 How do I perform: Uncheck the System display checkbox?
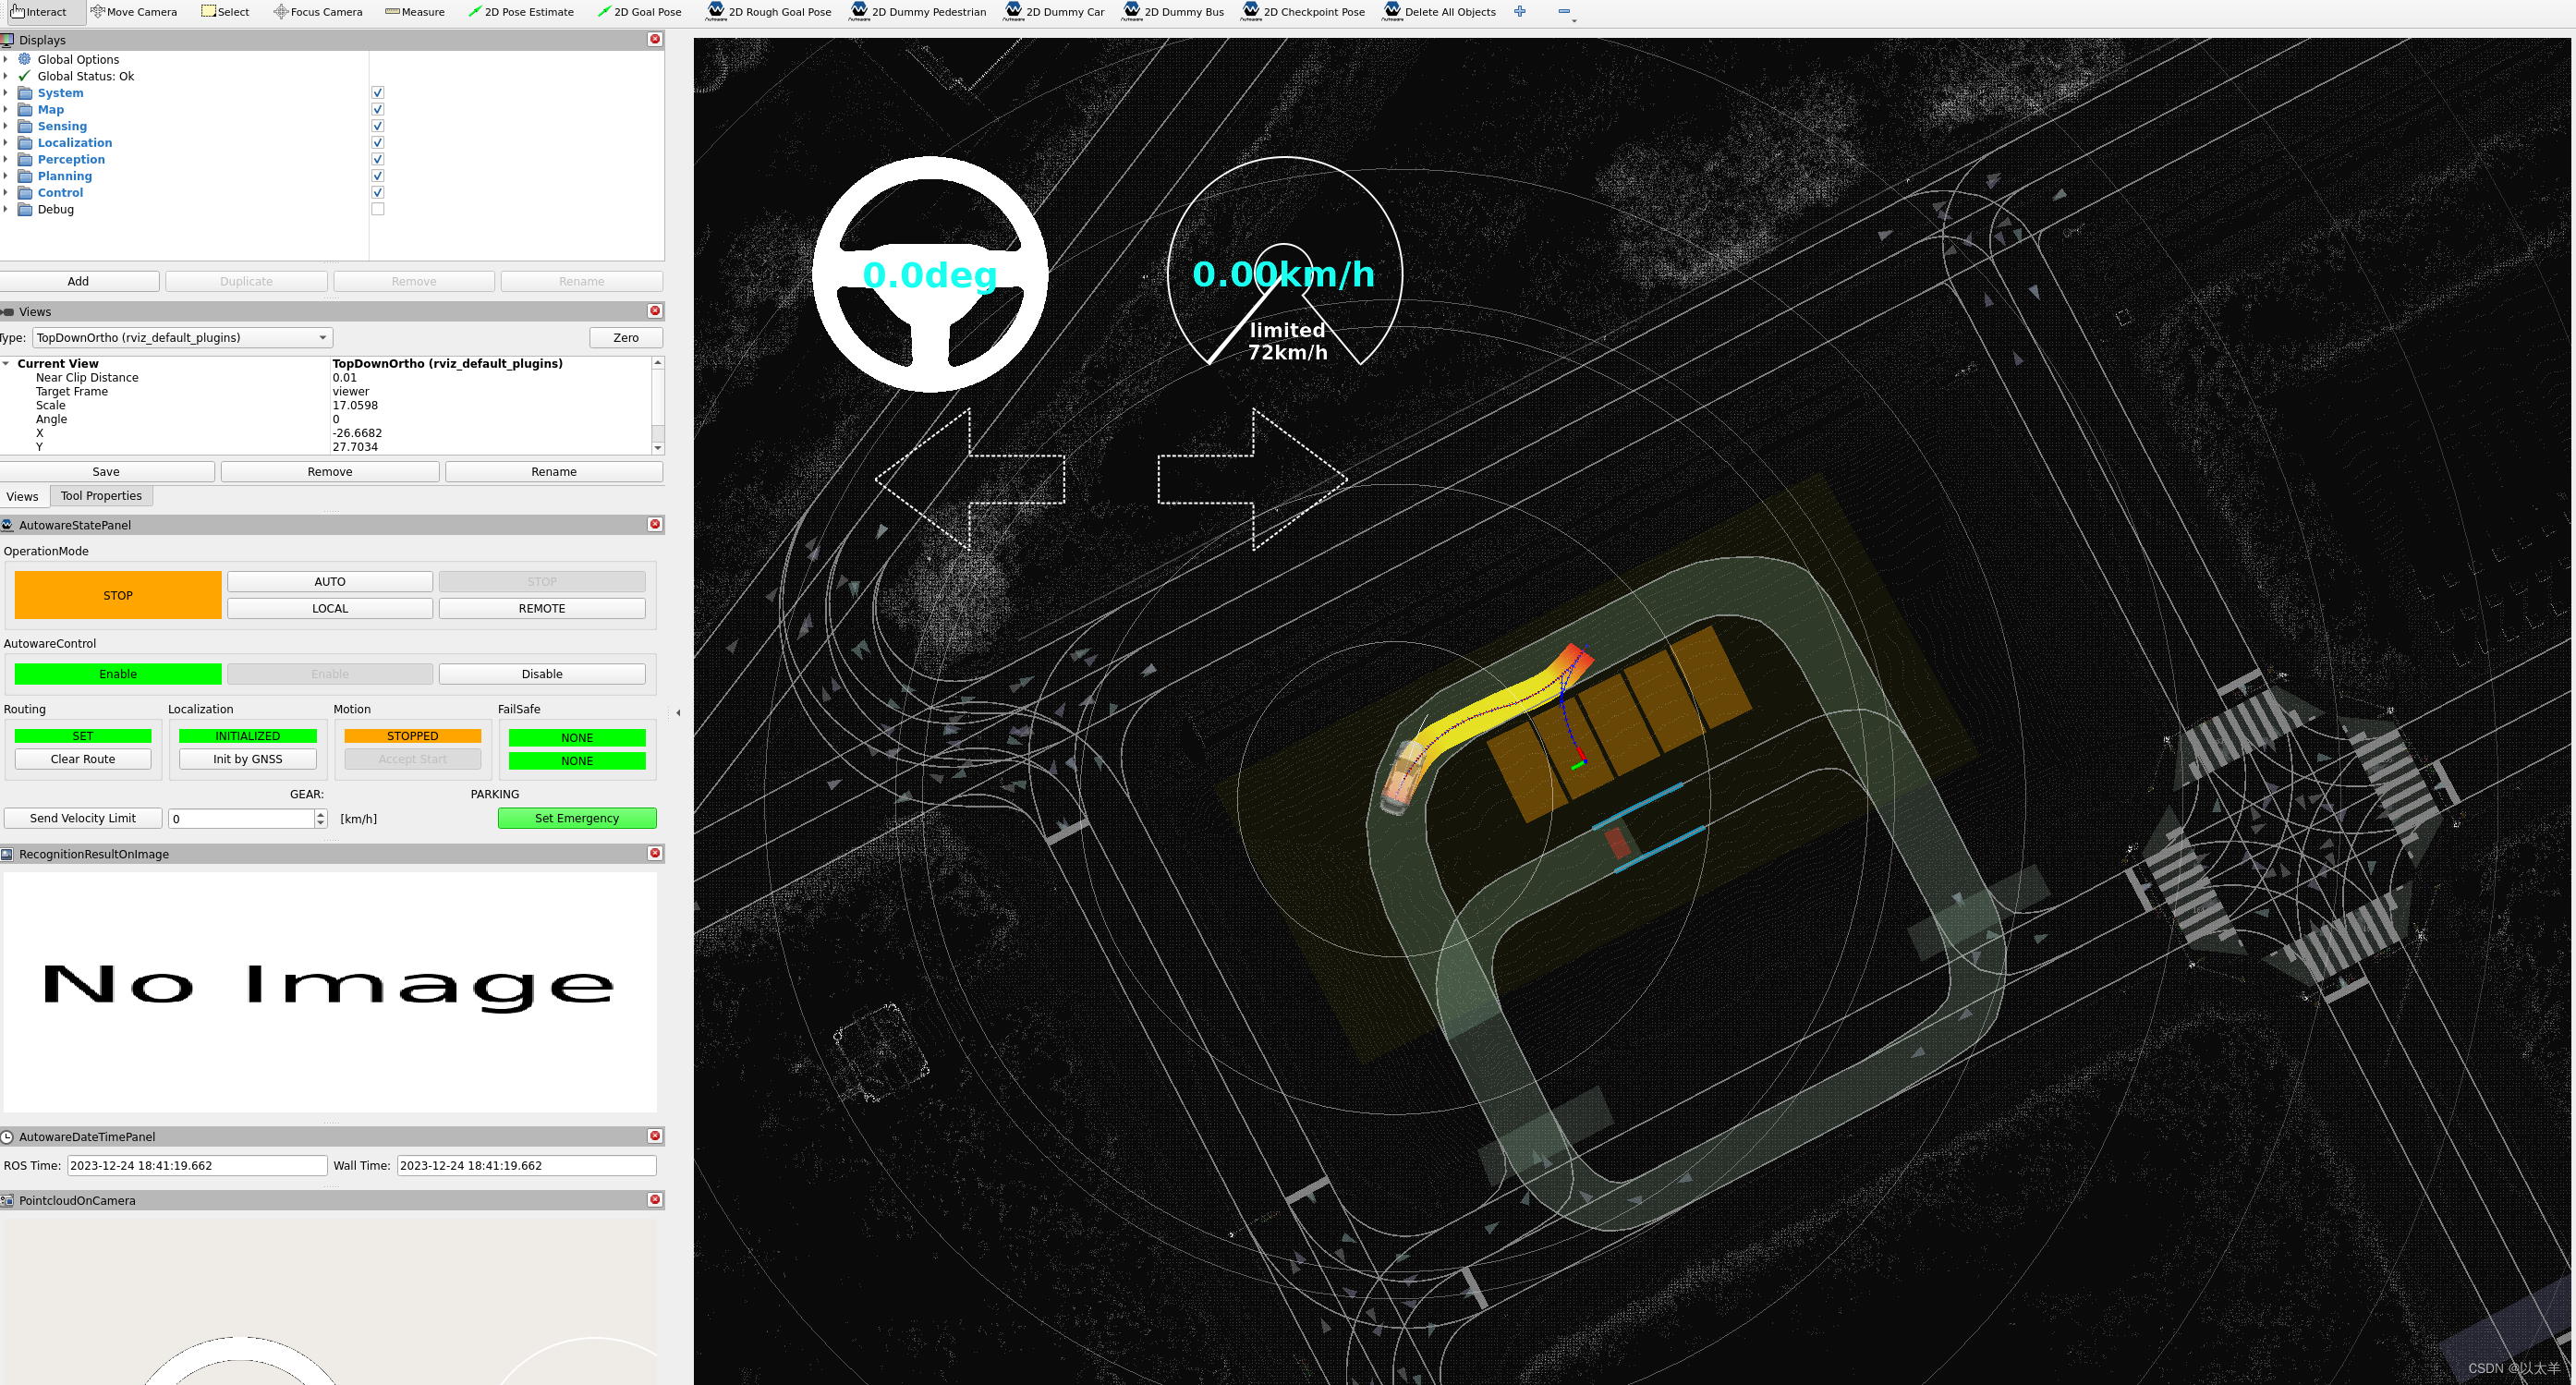(x=378, y=93)
